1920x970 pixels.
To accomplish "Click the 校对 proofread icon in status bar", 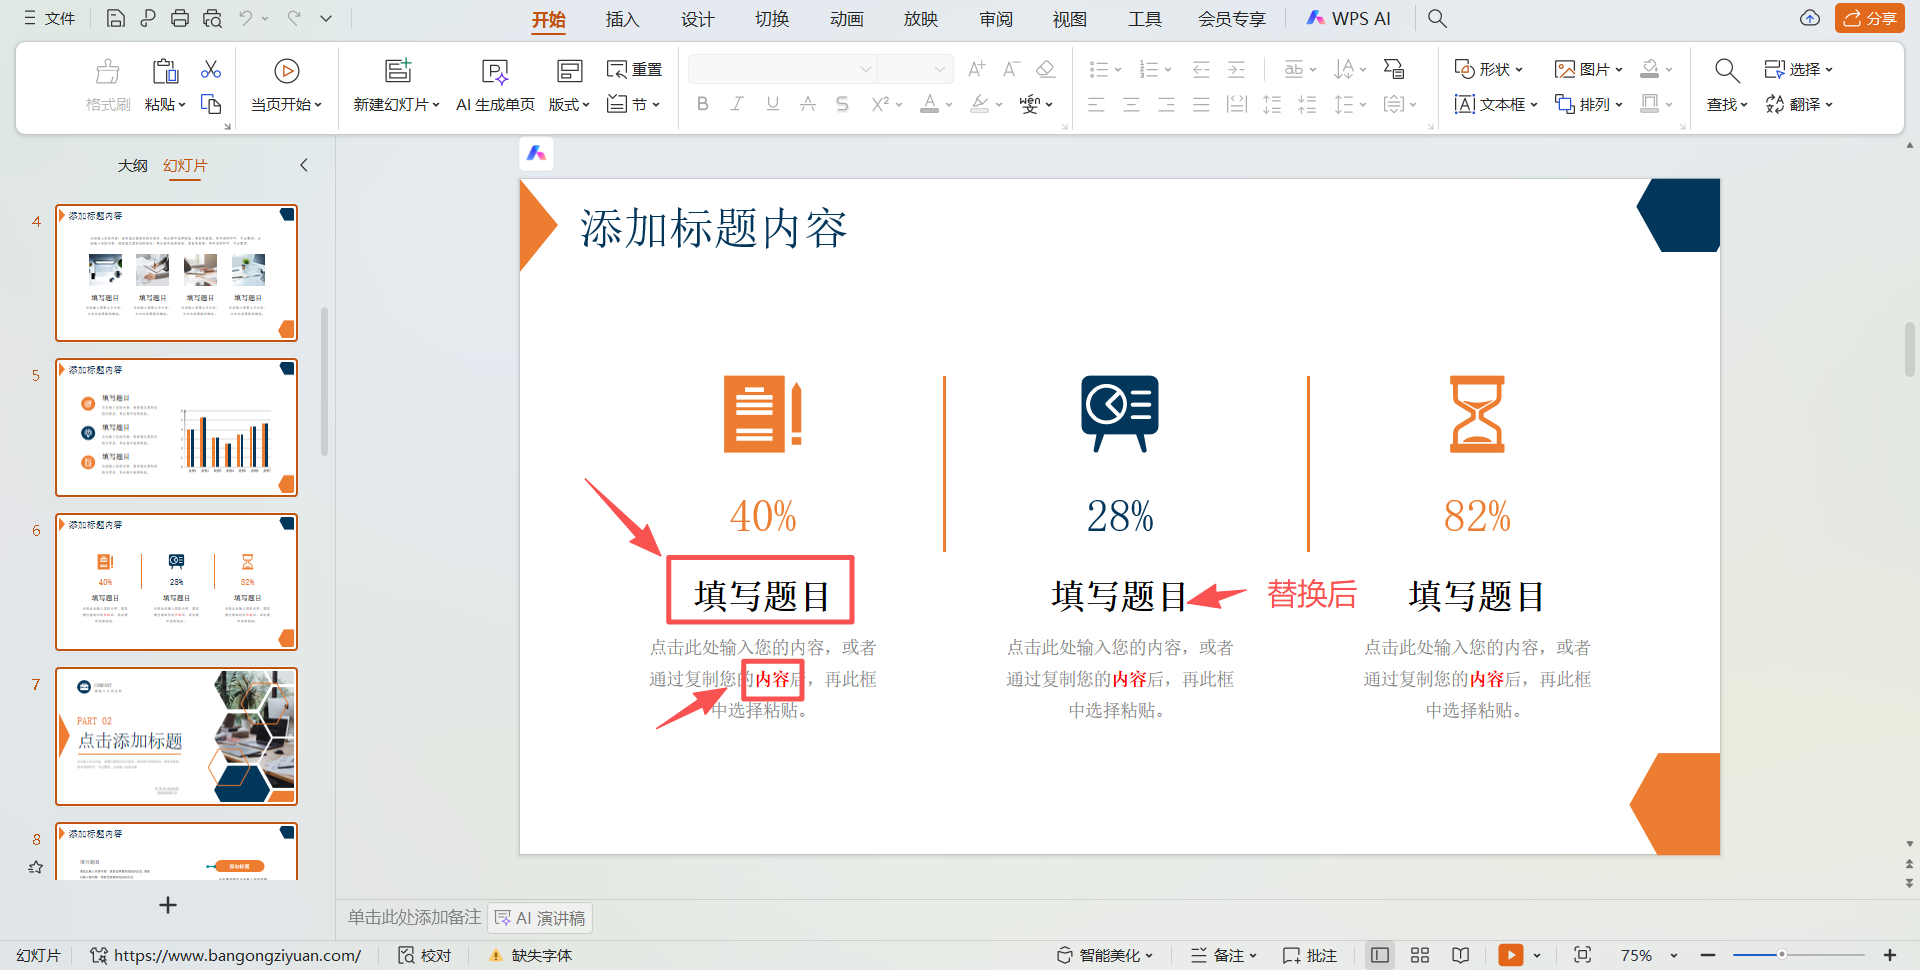I will tap(423, 955).
